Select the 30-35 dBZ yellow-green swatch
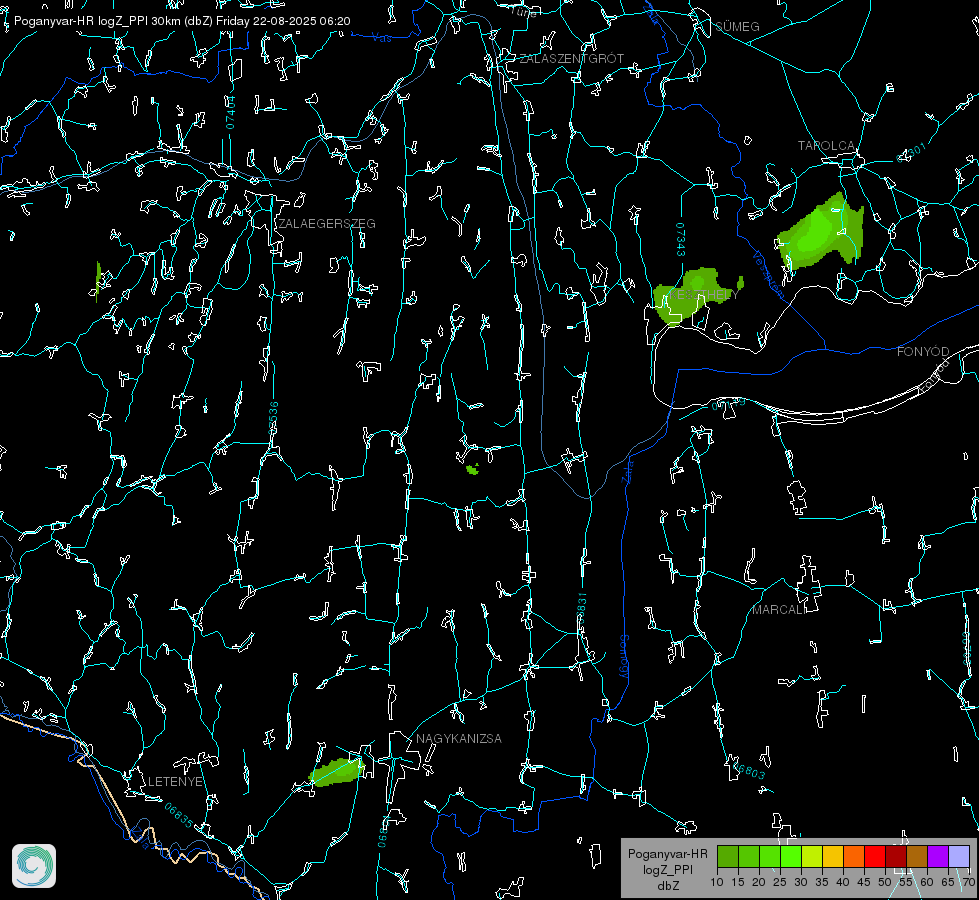Screen dimensions: 979x900 point(812,856)
